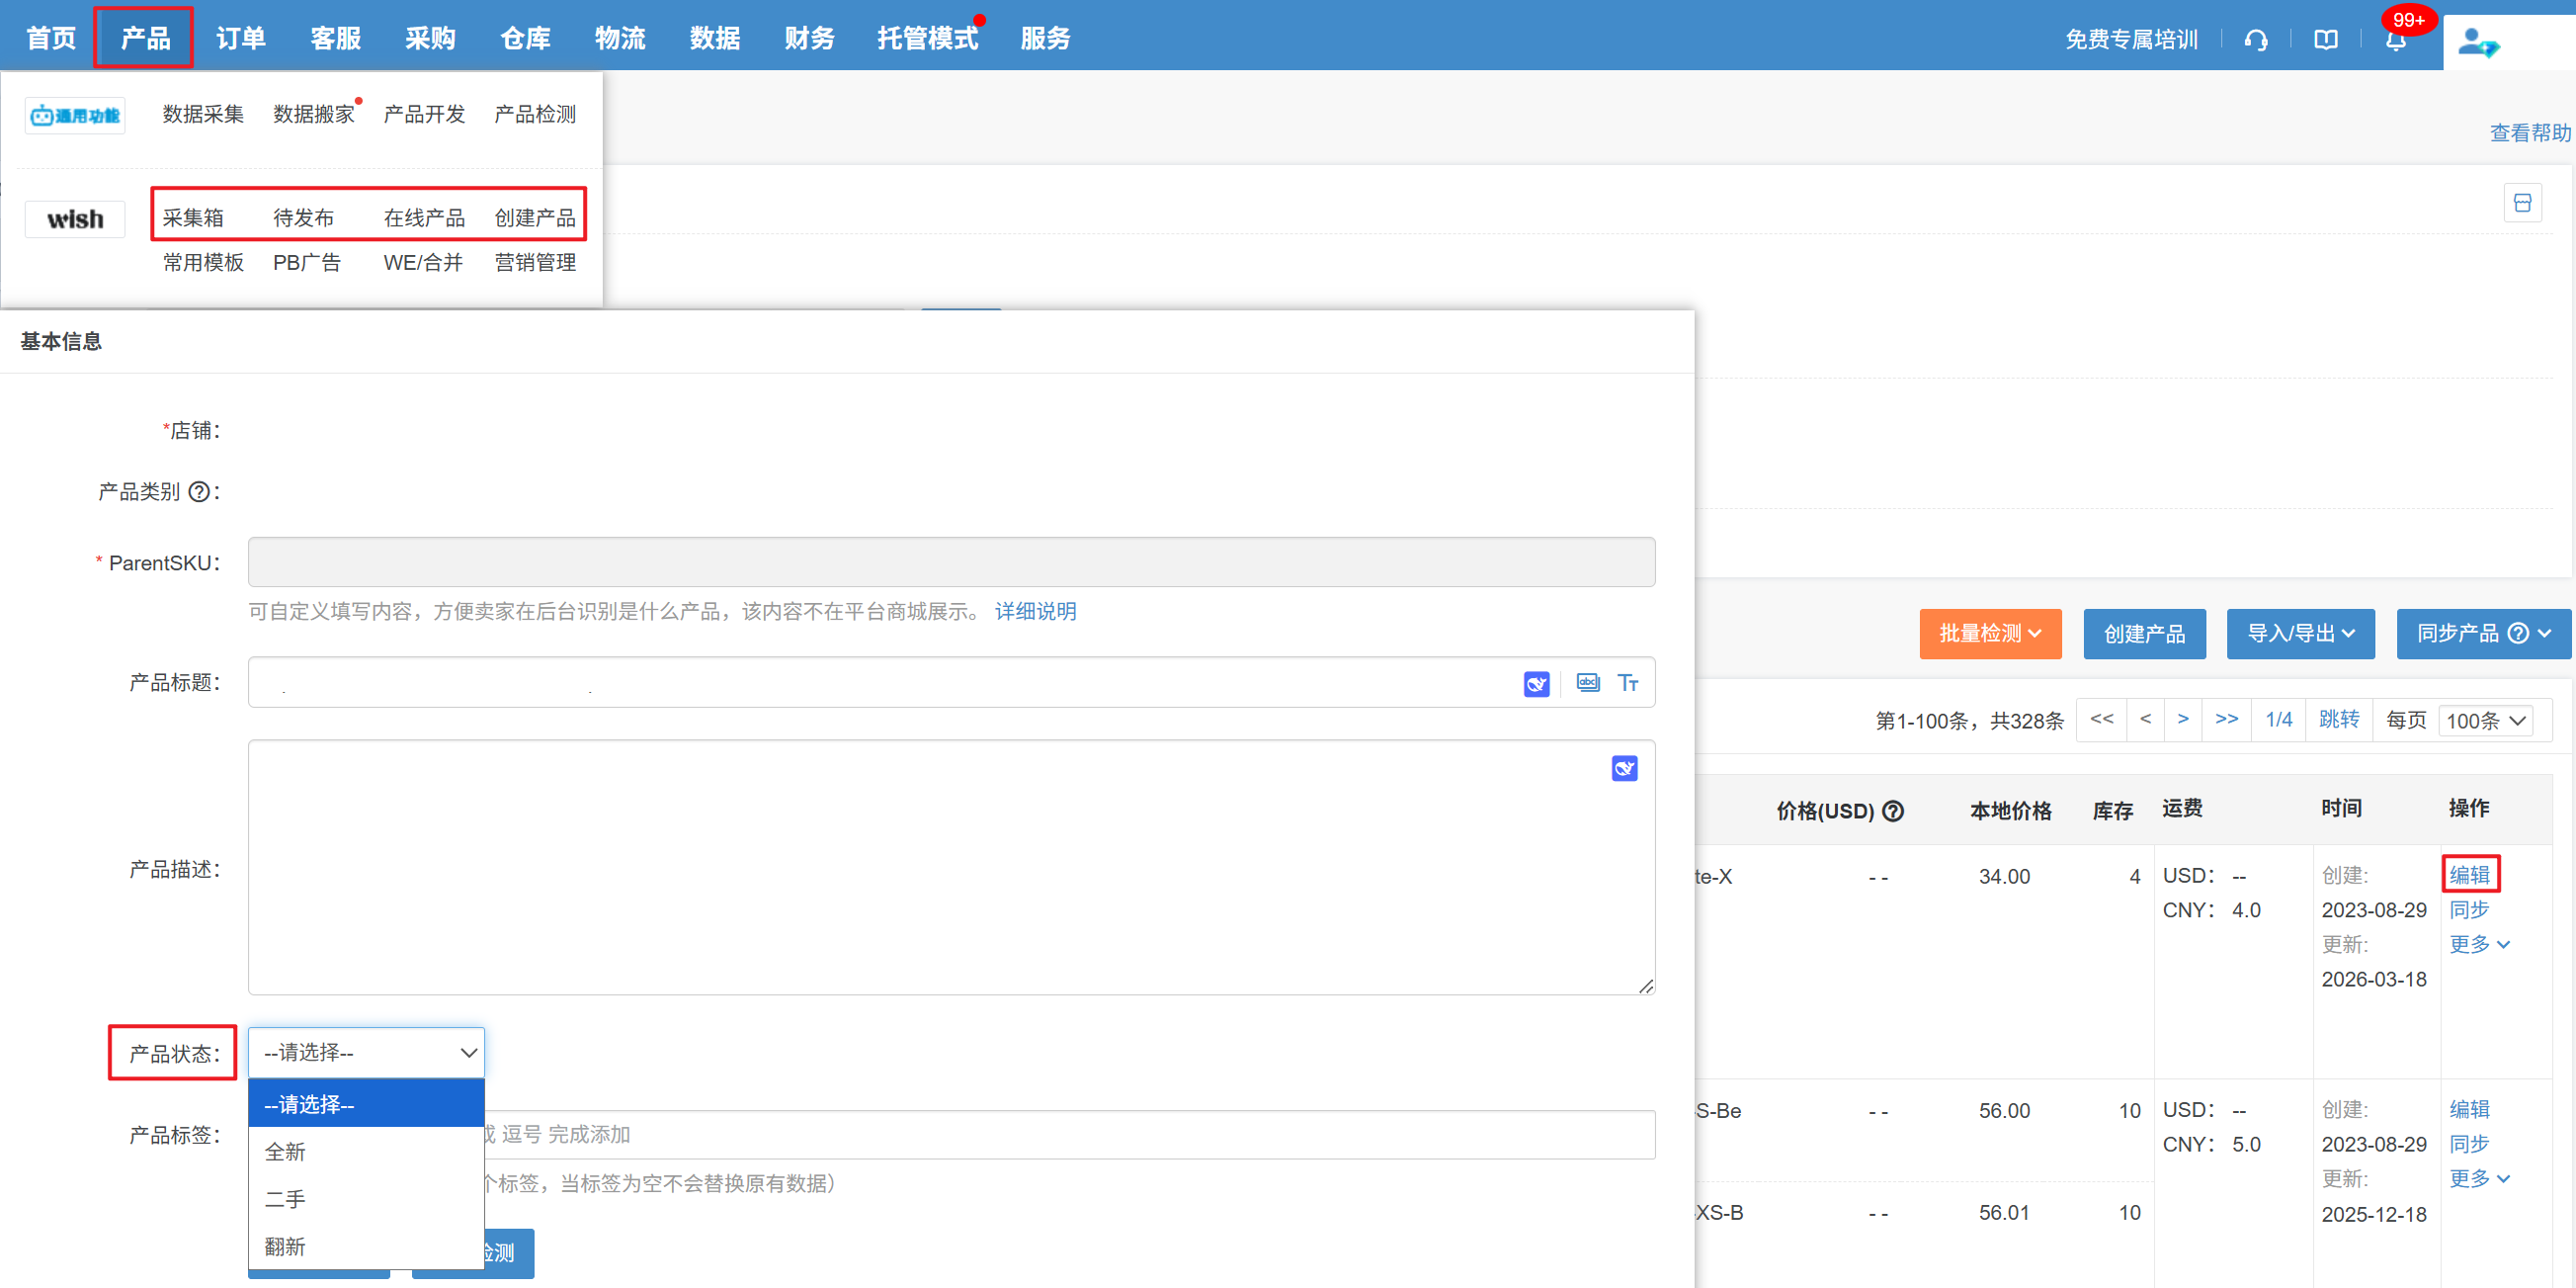This screenshot has width=2576, height=1288.
Task: Click the abc text template icon
Action: pos(1587,683)
